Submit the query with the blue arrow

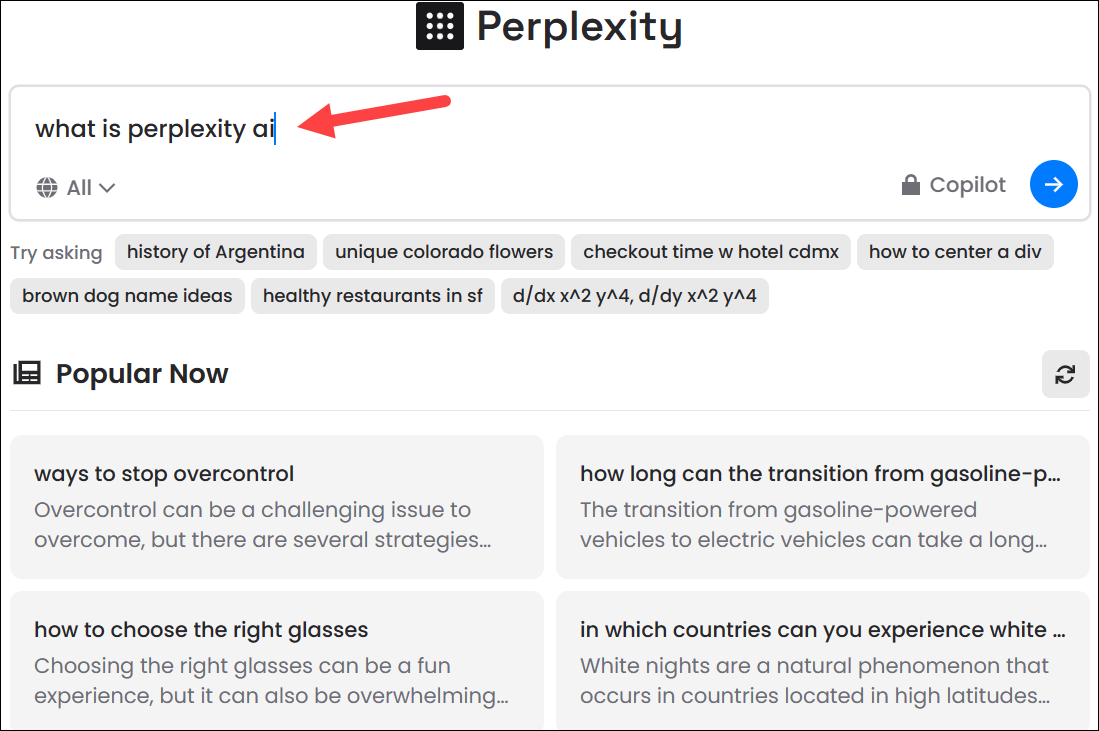[x=1053, y=184]
